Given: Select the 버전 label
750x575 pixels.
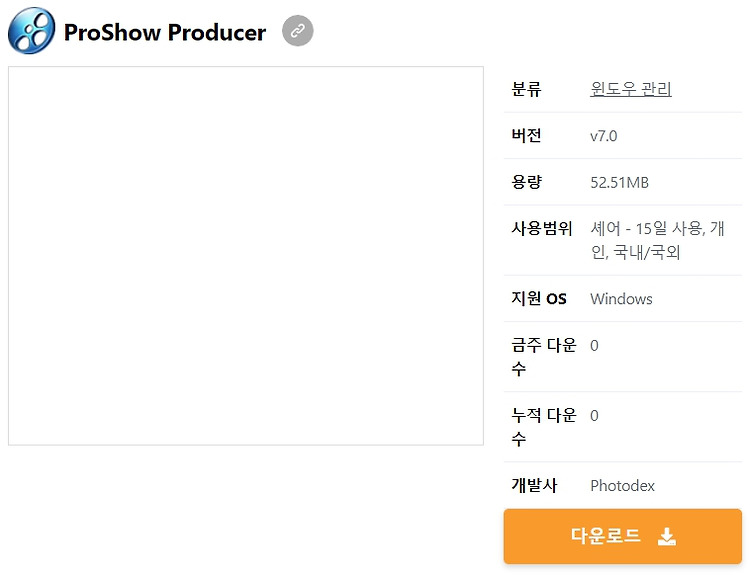Looking at the screenshot, I should pyautogui.click(x=526, y=135).
